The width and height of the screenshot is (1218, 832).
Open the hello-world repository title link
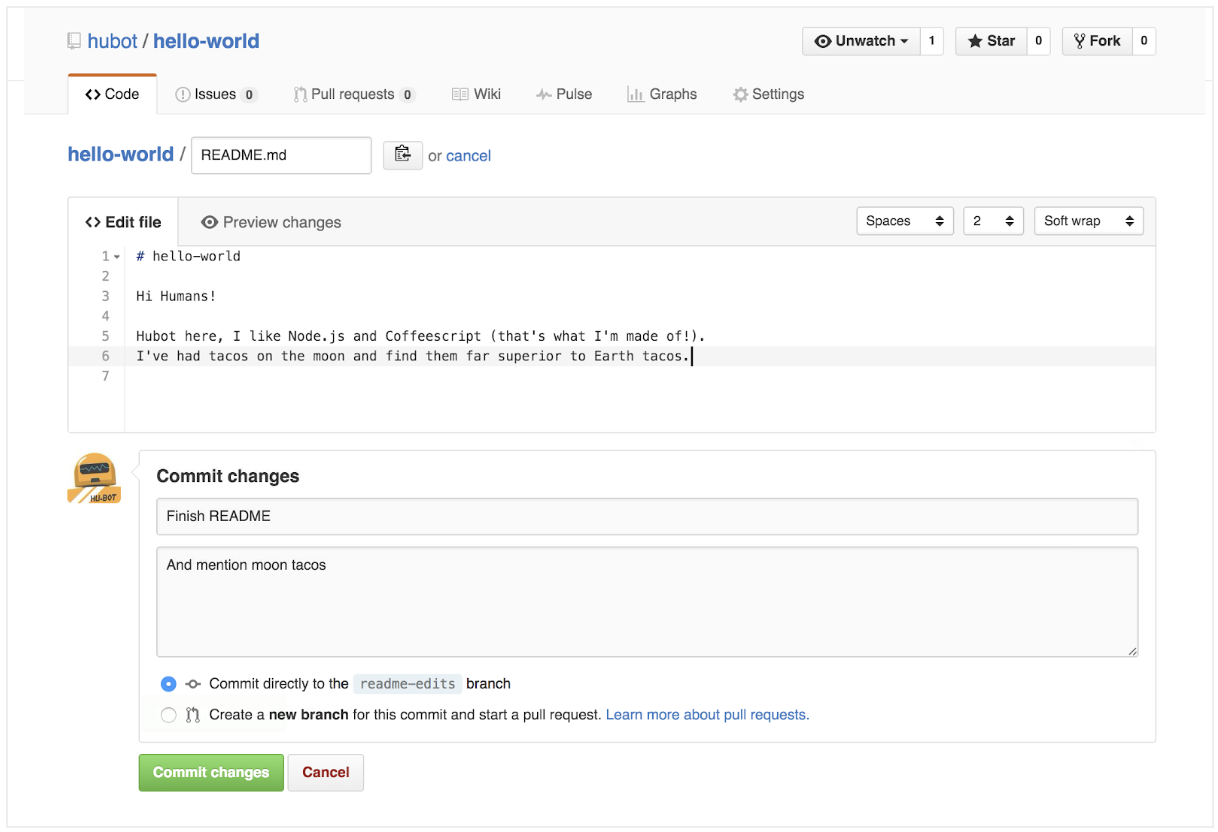click(206, 41)
